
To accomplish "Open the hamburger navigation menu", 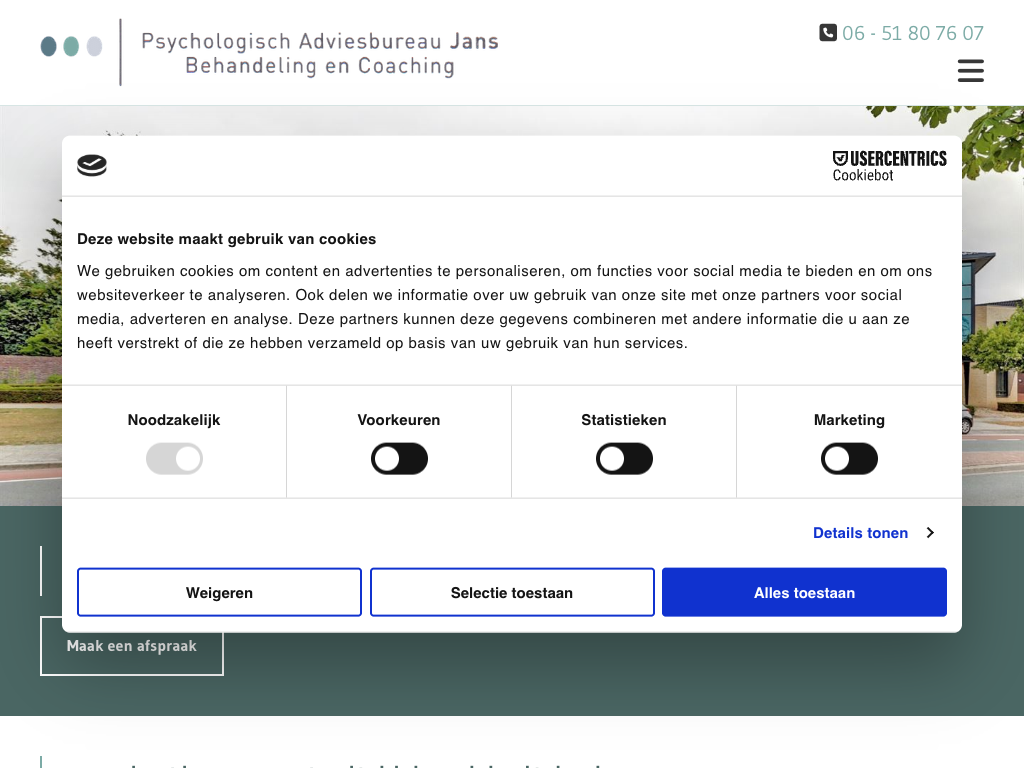I will pyautogui.click(x=970, y=71).
